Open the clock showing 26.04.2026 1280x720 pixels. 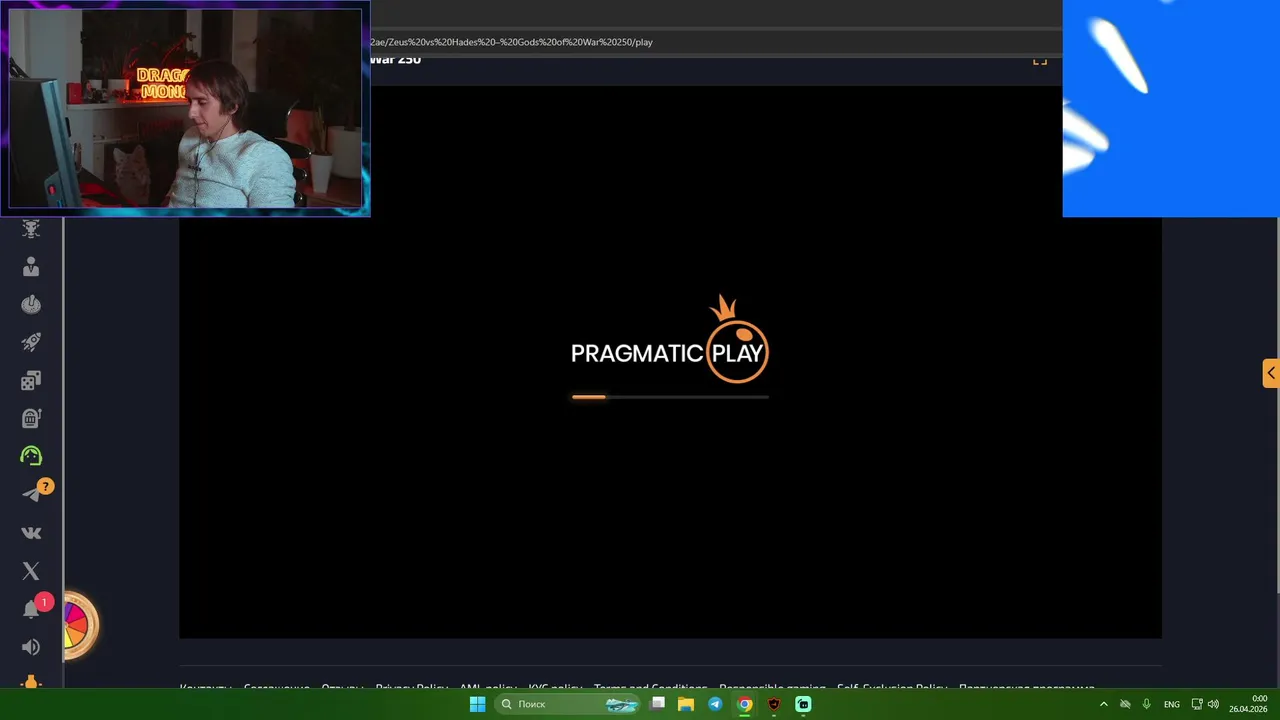pyautogui.click(x=1248, y=704)
